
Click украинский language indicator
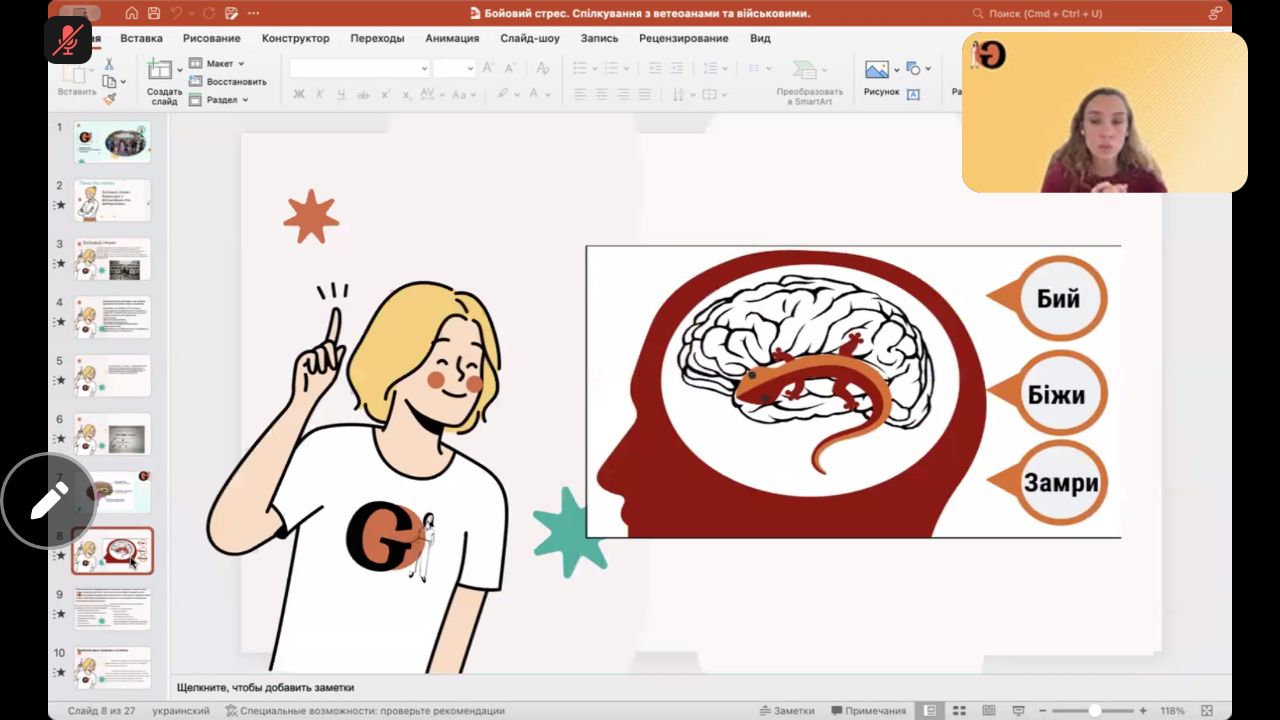coord(181,711)
